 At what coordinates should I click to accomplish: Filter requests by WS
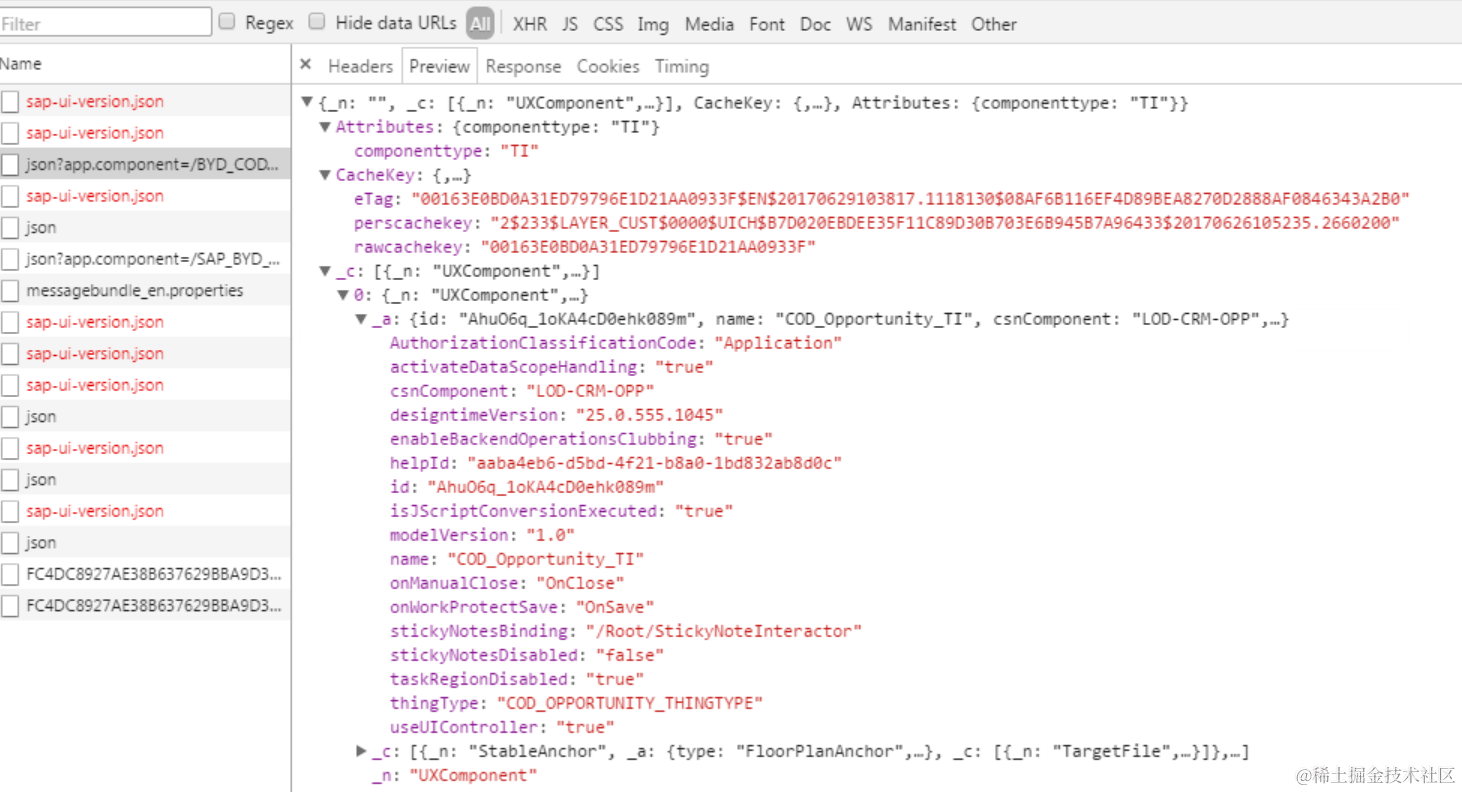point(859,24)
